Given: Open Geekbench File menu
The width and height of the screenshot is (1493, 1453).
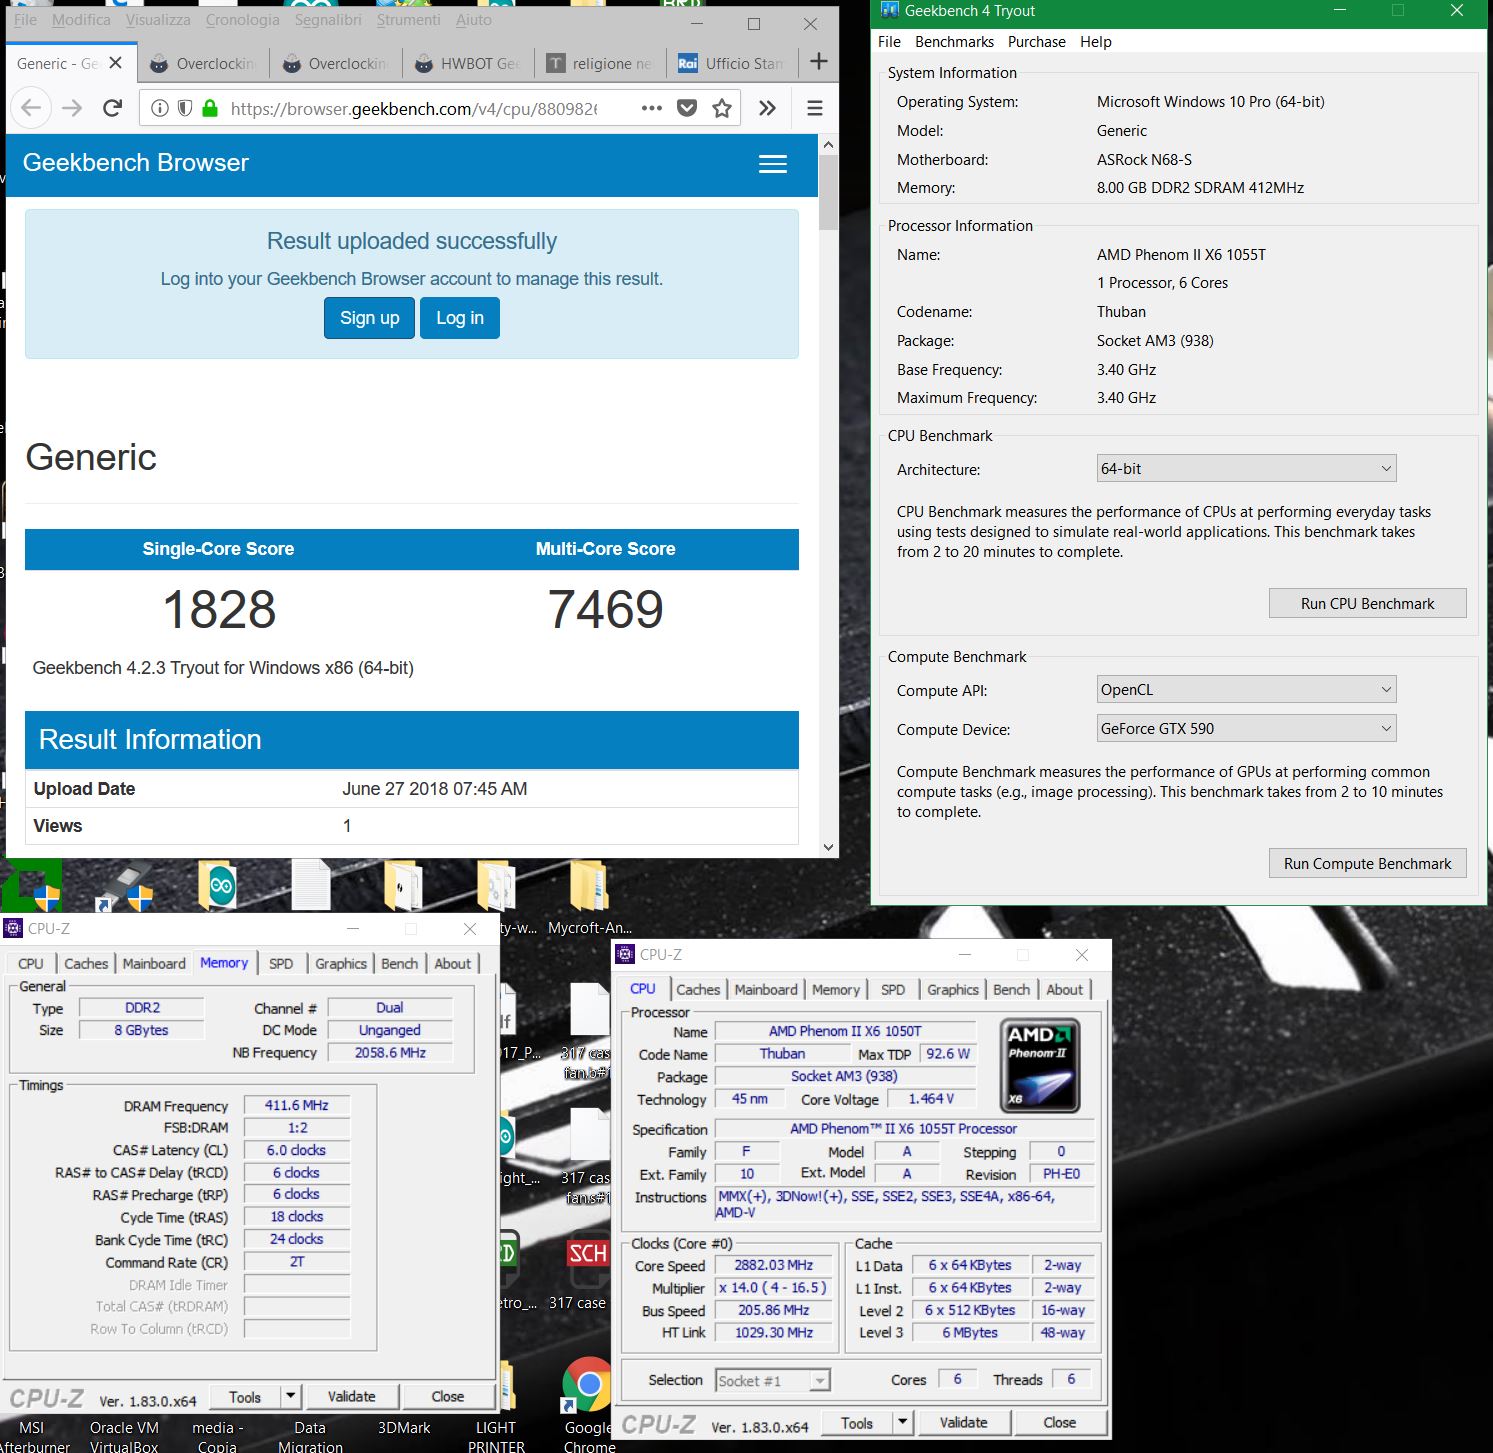Looking at the screenshot, I should [x=889, y=42].
